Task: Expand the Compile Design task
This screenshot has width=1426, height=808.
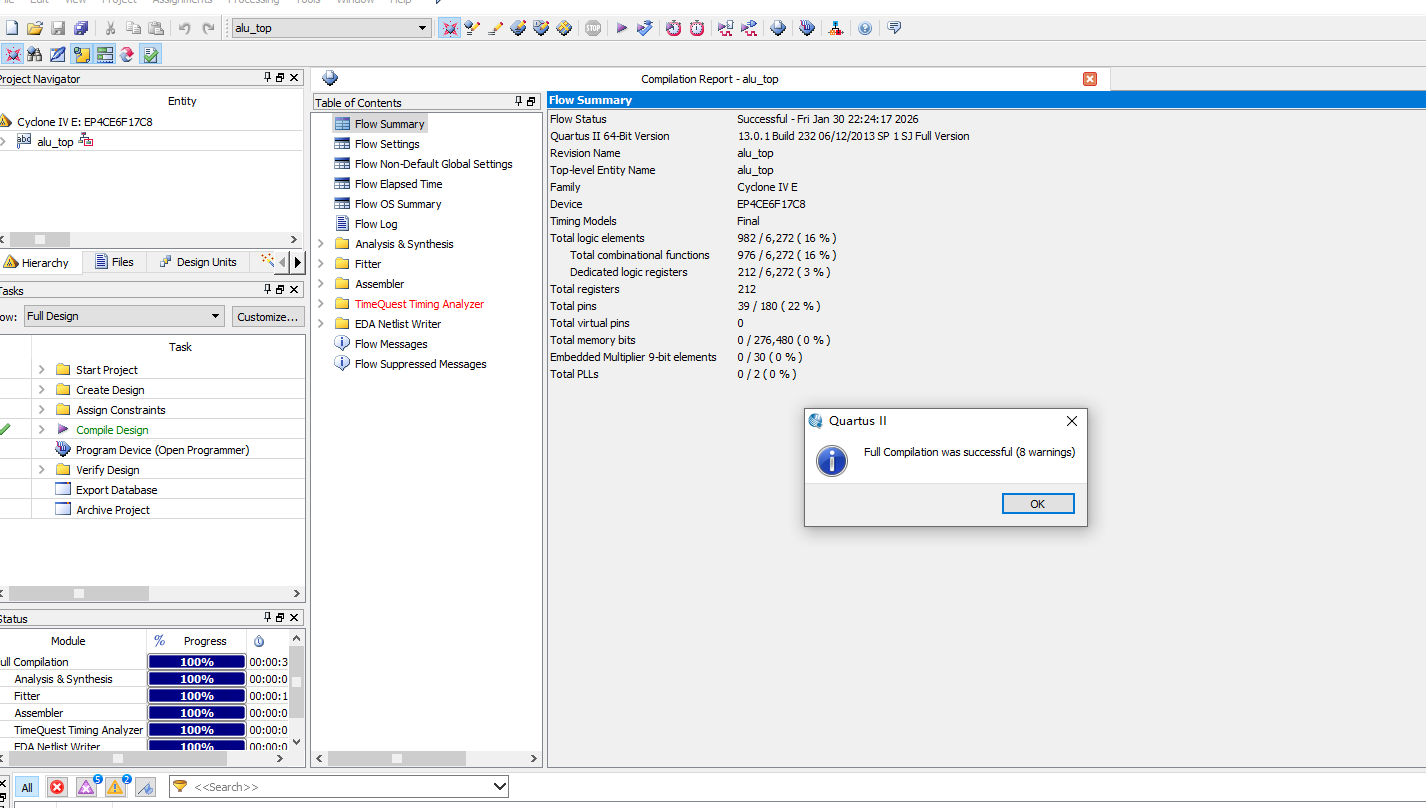Action: 42,430
